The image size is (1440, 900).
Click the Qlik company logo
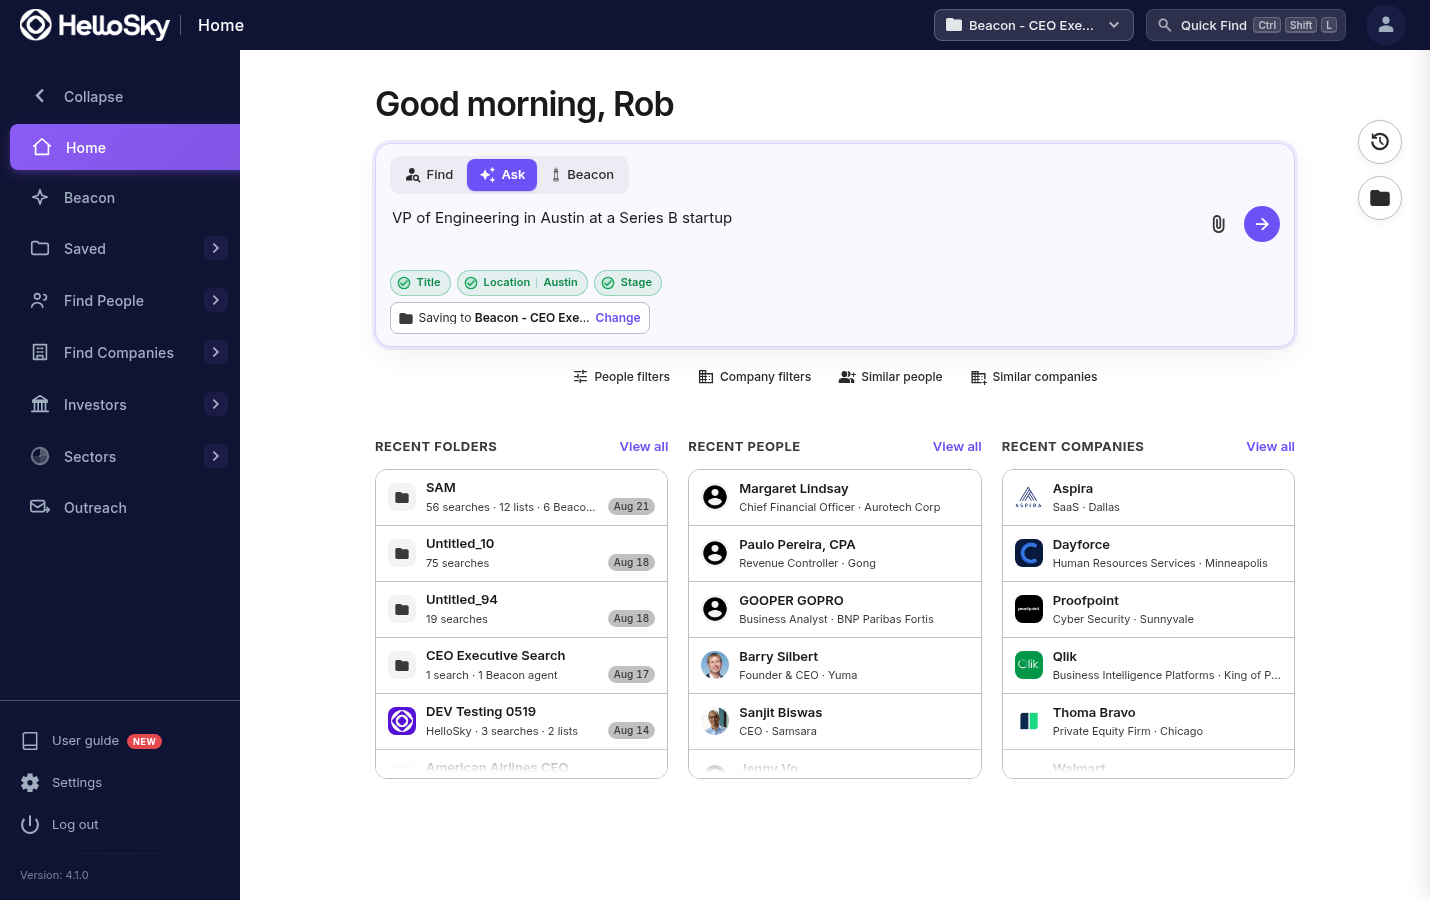(1029, 665)
